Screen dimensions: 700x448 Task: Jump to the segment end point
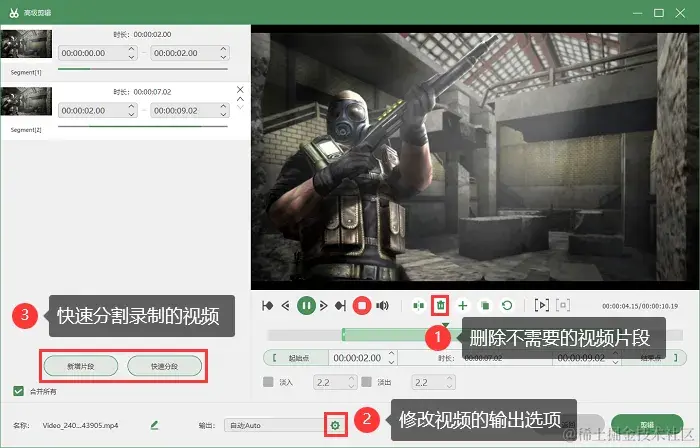click(x=341, y=306)
